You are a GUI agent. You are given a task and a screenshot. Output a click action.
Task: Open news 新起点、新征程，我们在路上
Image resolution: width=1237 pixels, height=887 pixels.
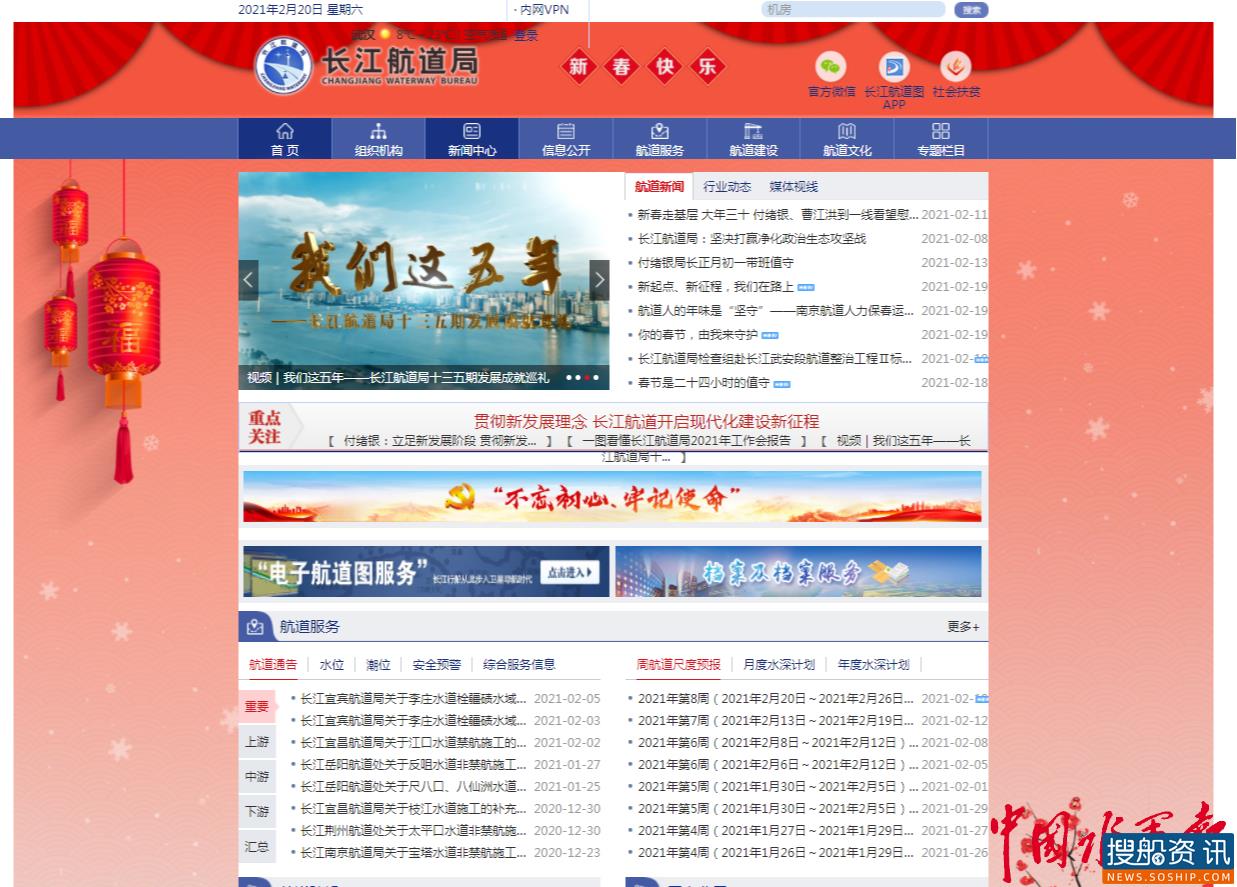[x=715, y=287]
